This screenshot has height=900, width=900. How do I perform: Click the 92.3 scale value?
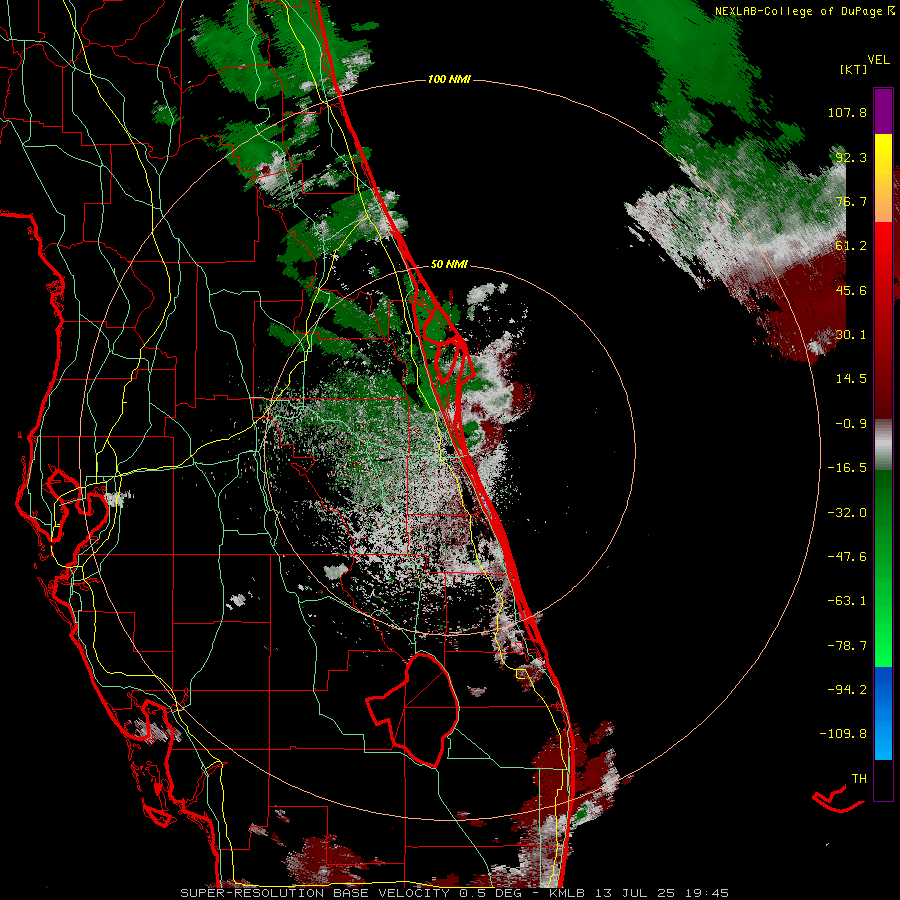click(851, 157)
